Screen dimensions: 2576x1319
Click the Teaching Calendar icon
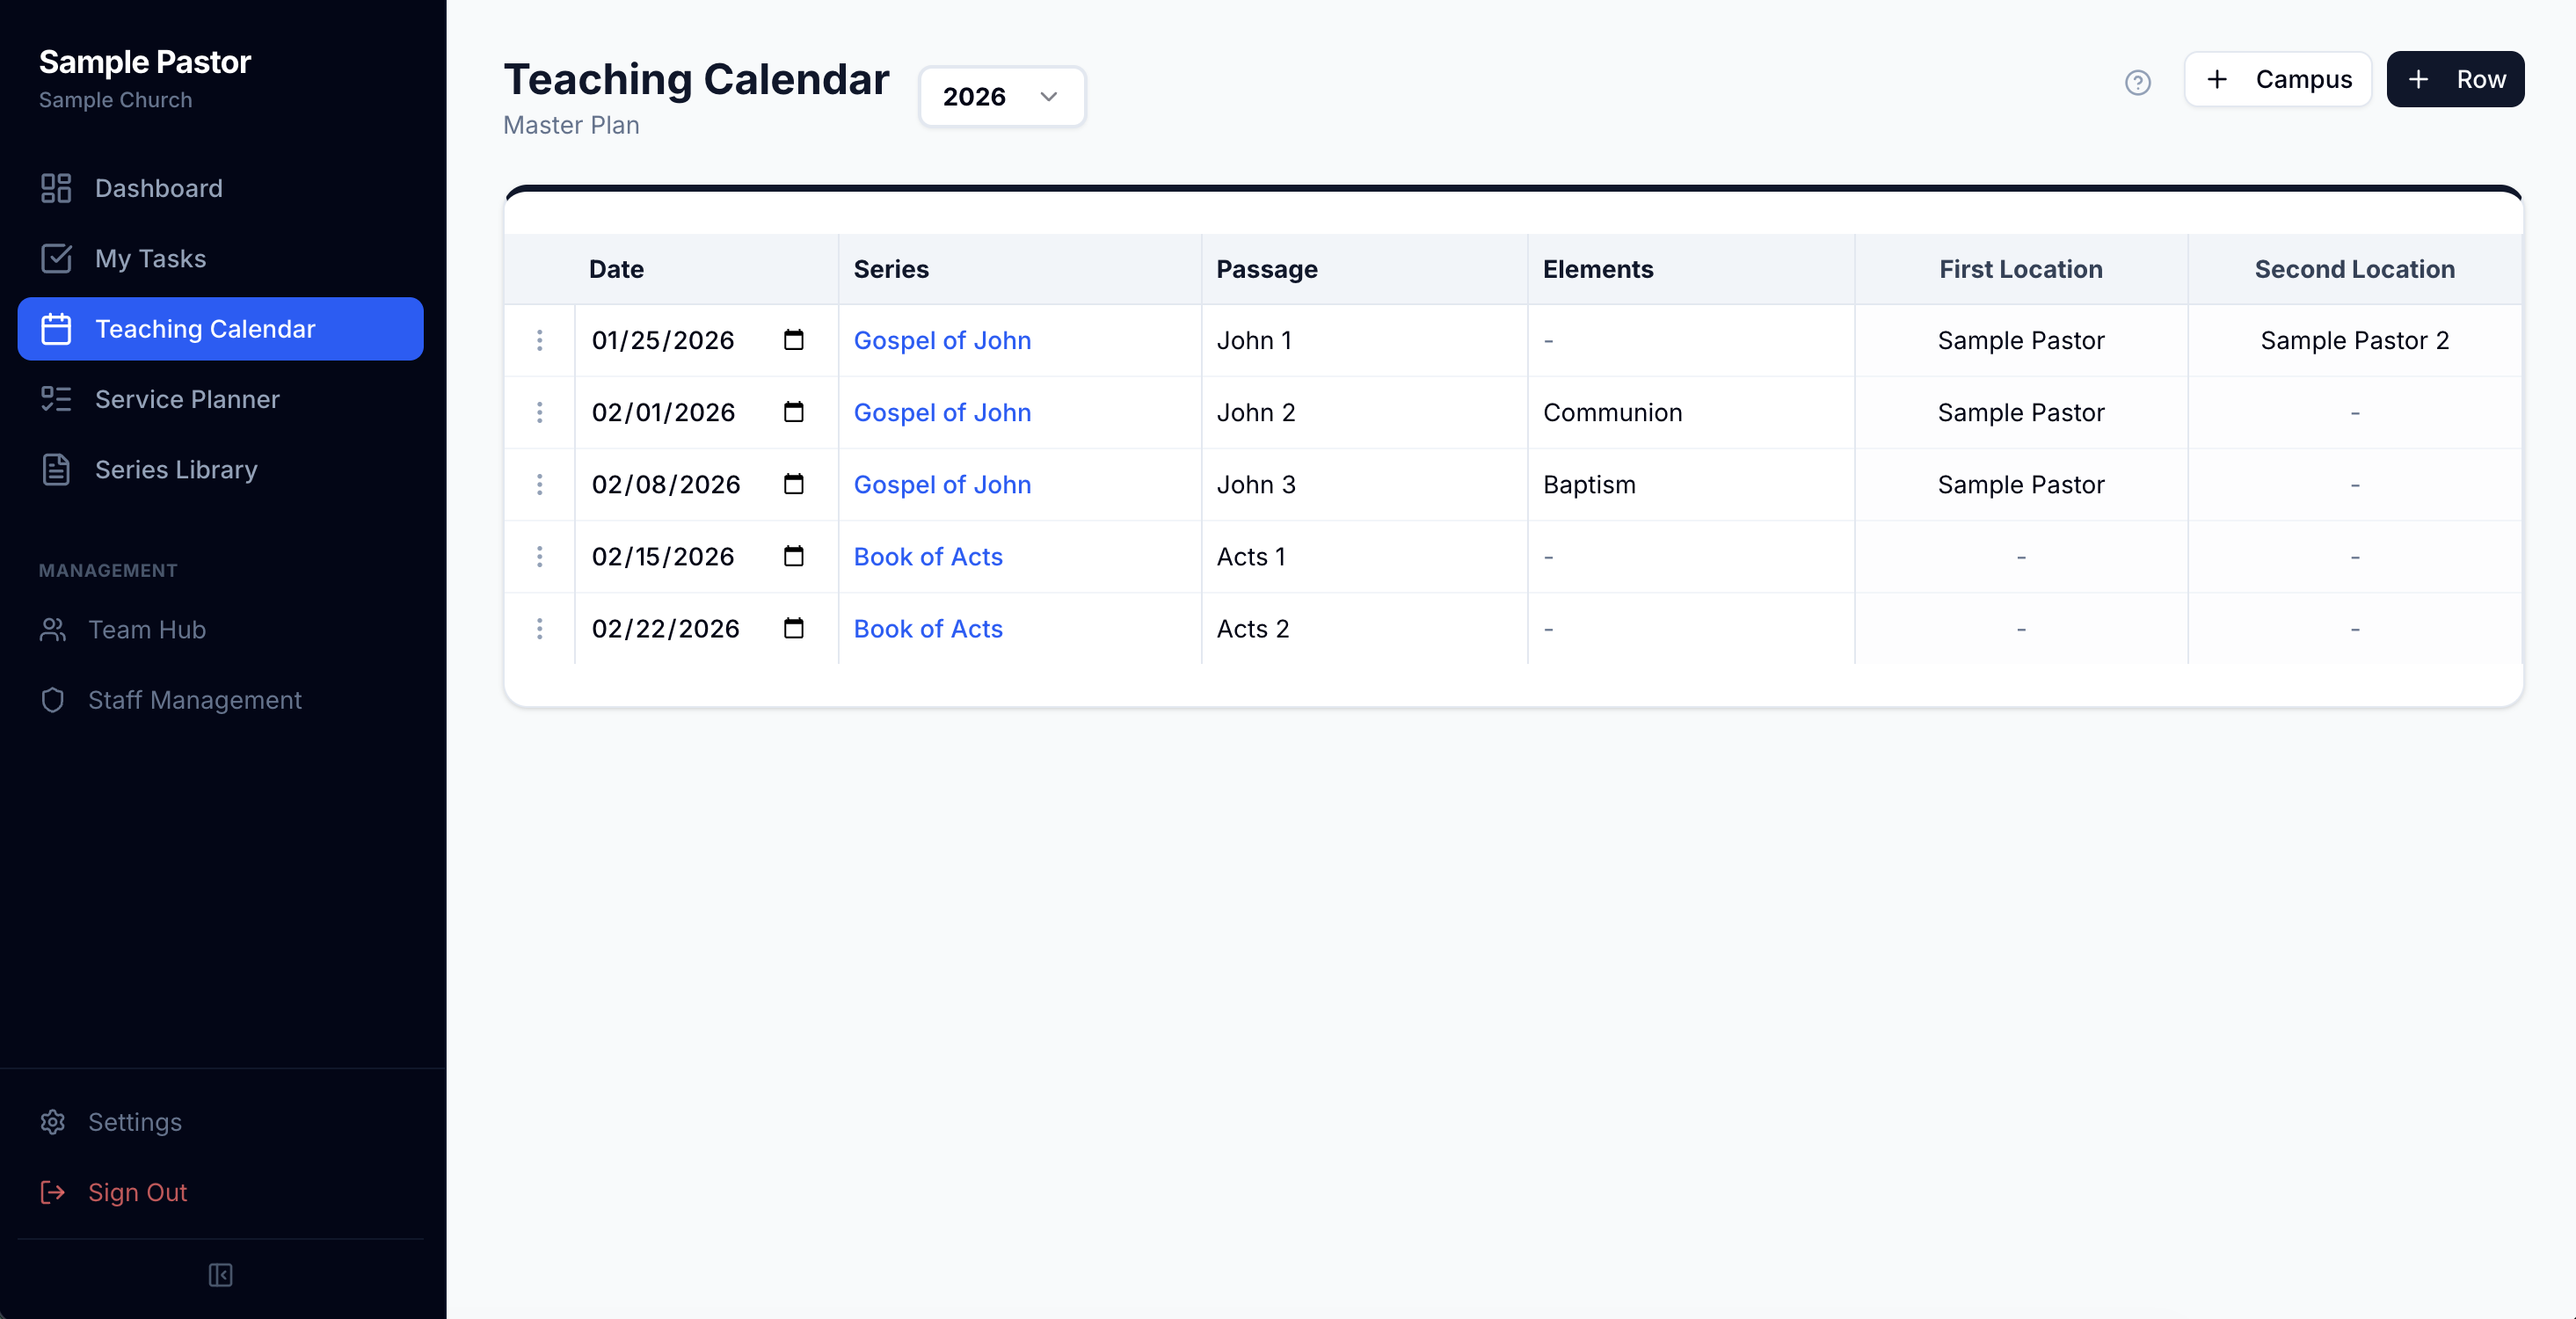(55, 328)
